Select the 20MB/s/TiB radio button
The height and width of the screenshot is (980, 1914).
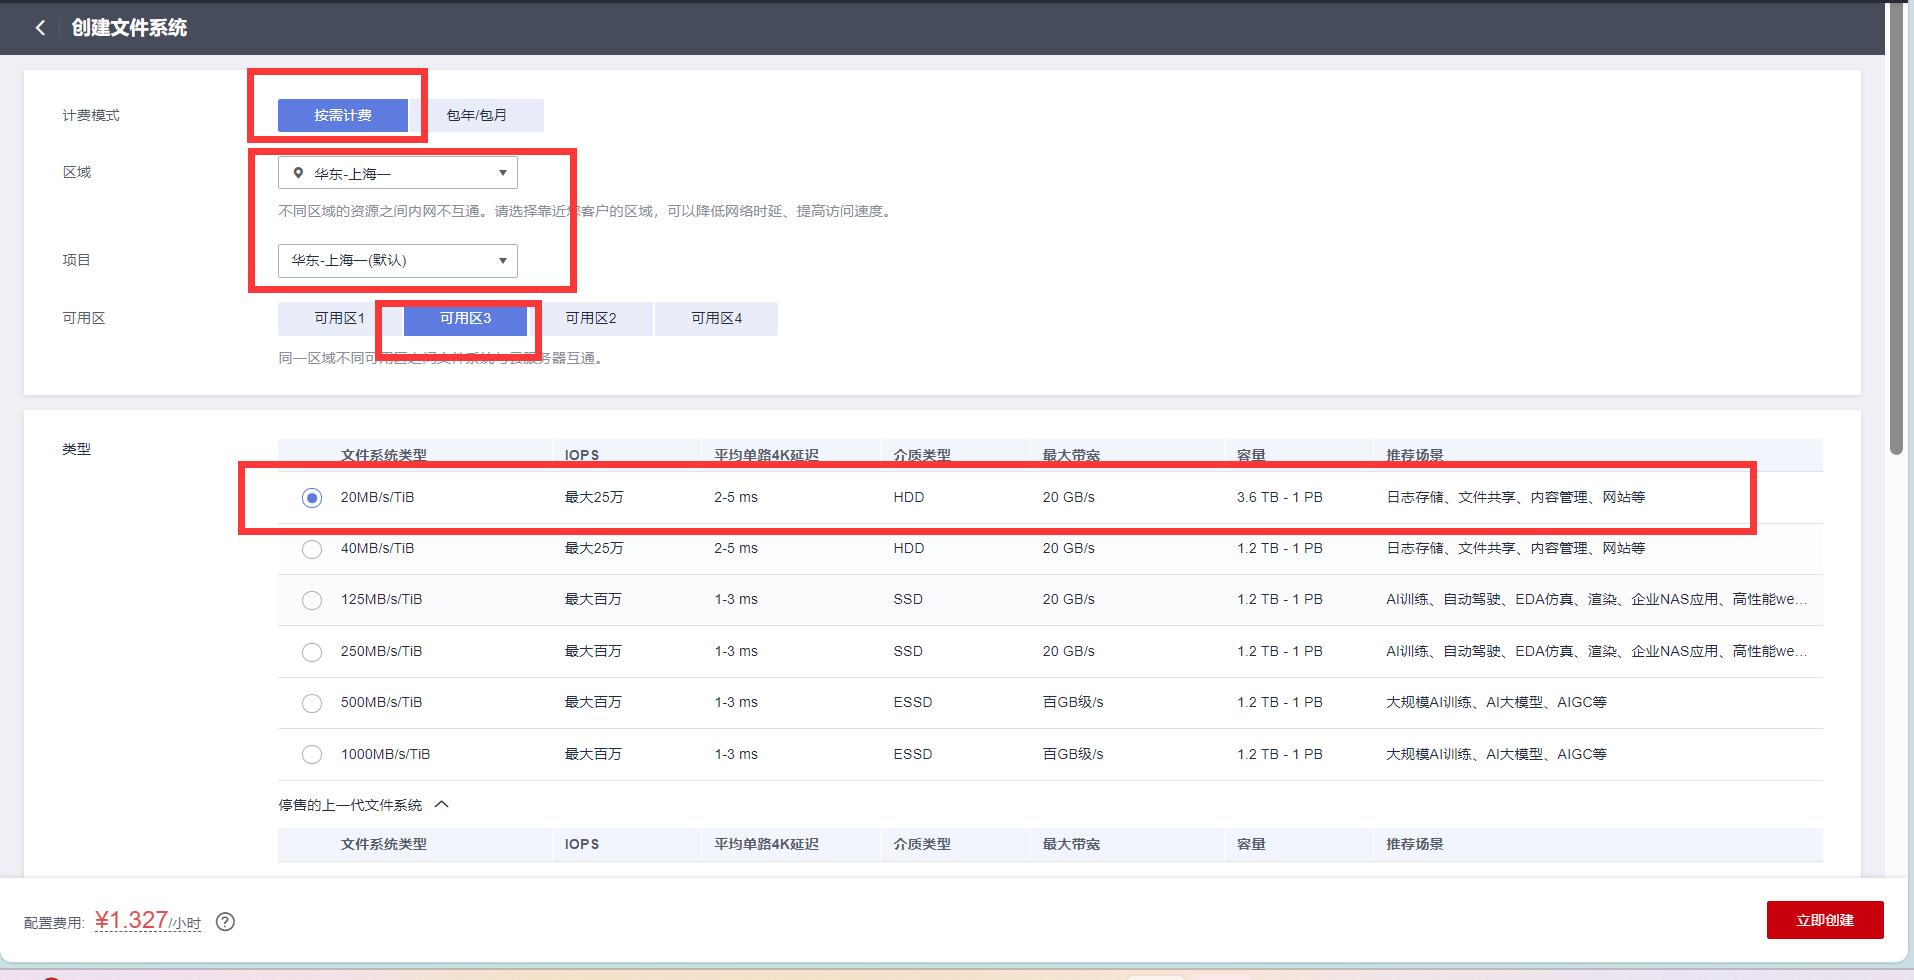click(x=312, y=498)
